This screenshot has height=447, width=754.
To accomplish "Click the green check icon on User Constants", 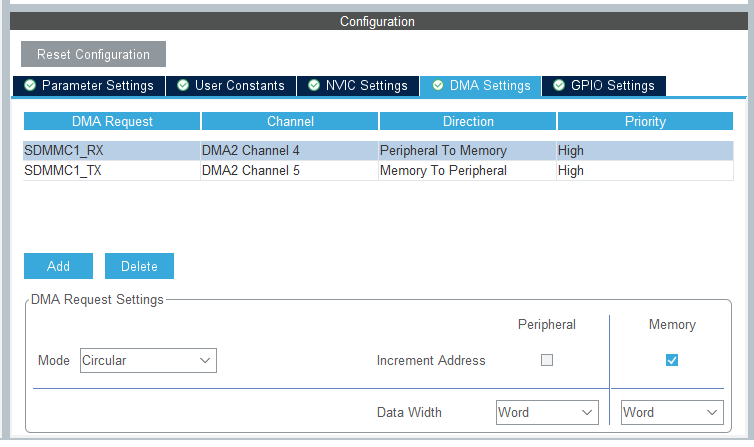I will pyautogui.click(x=183, y=86).
